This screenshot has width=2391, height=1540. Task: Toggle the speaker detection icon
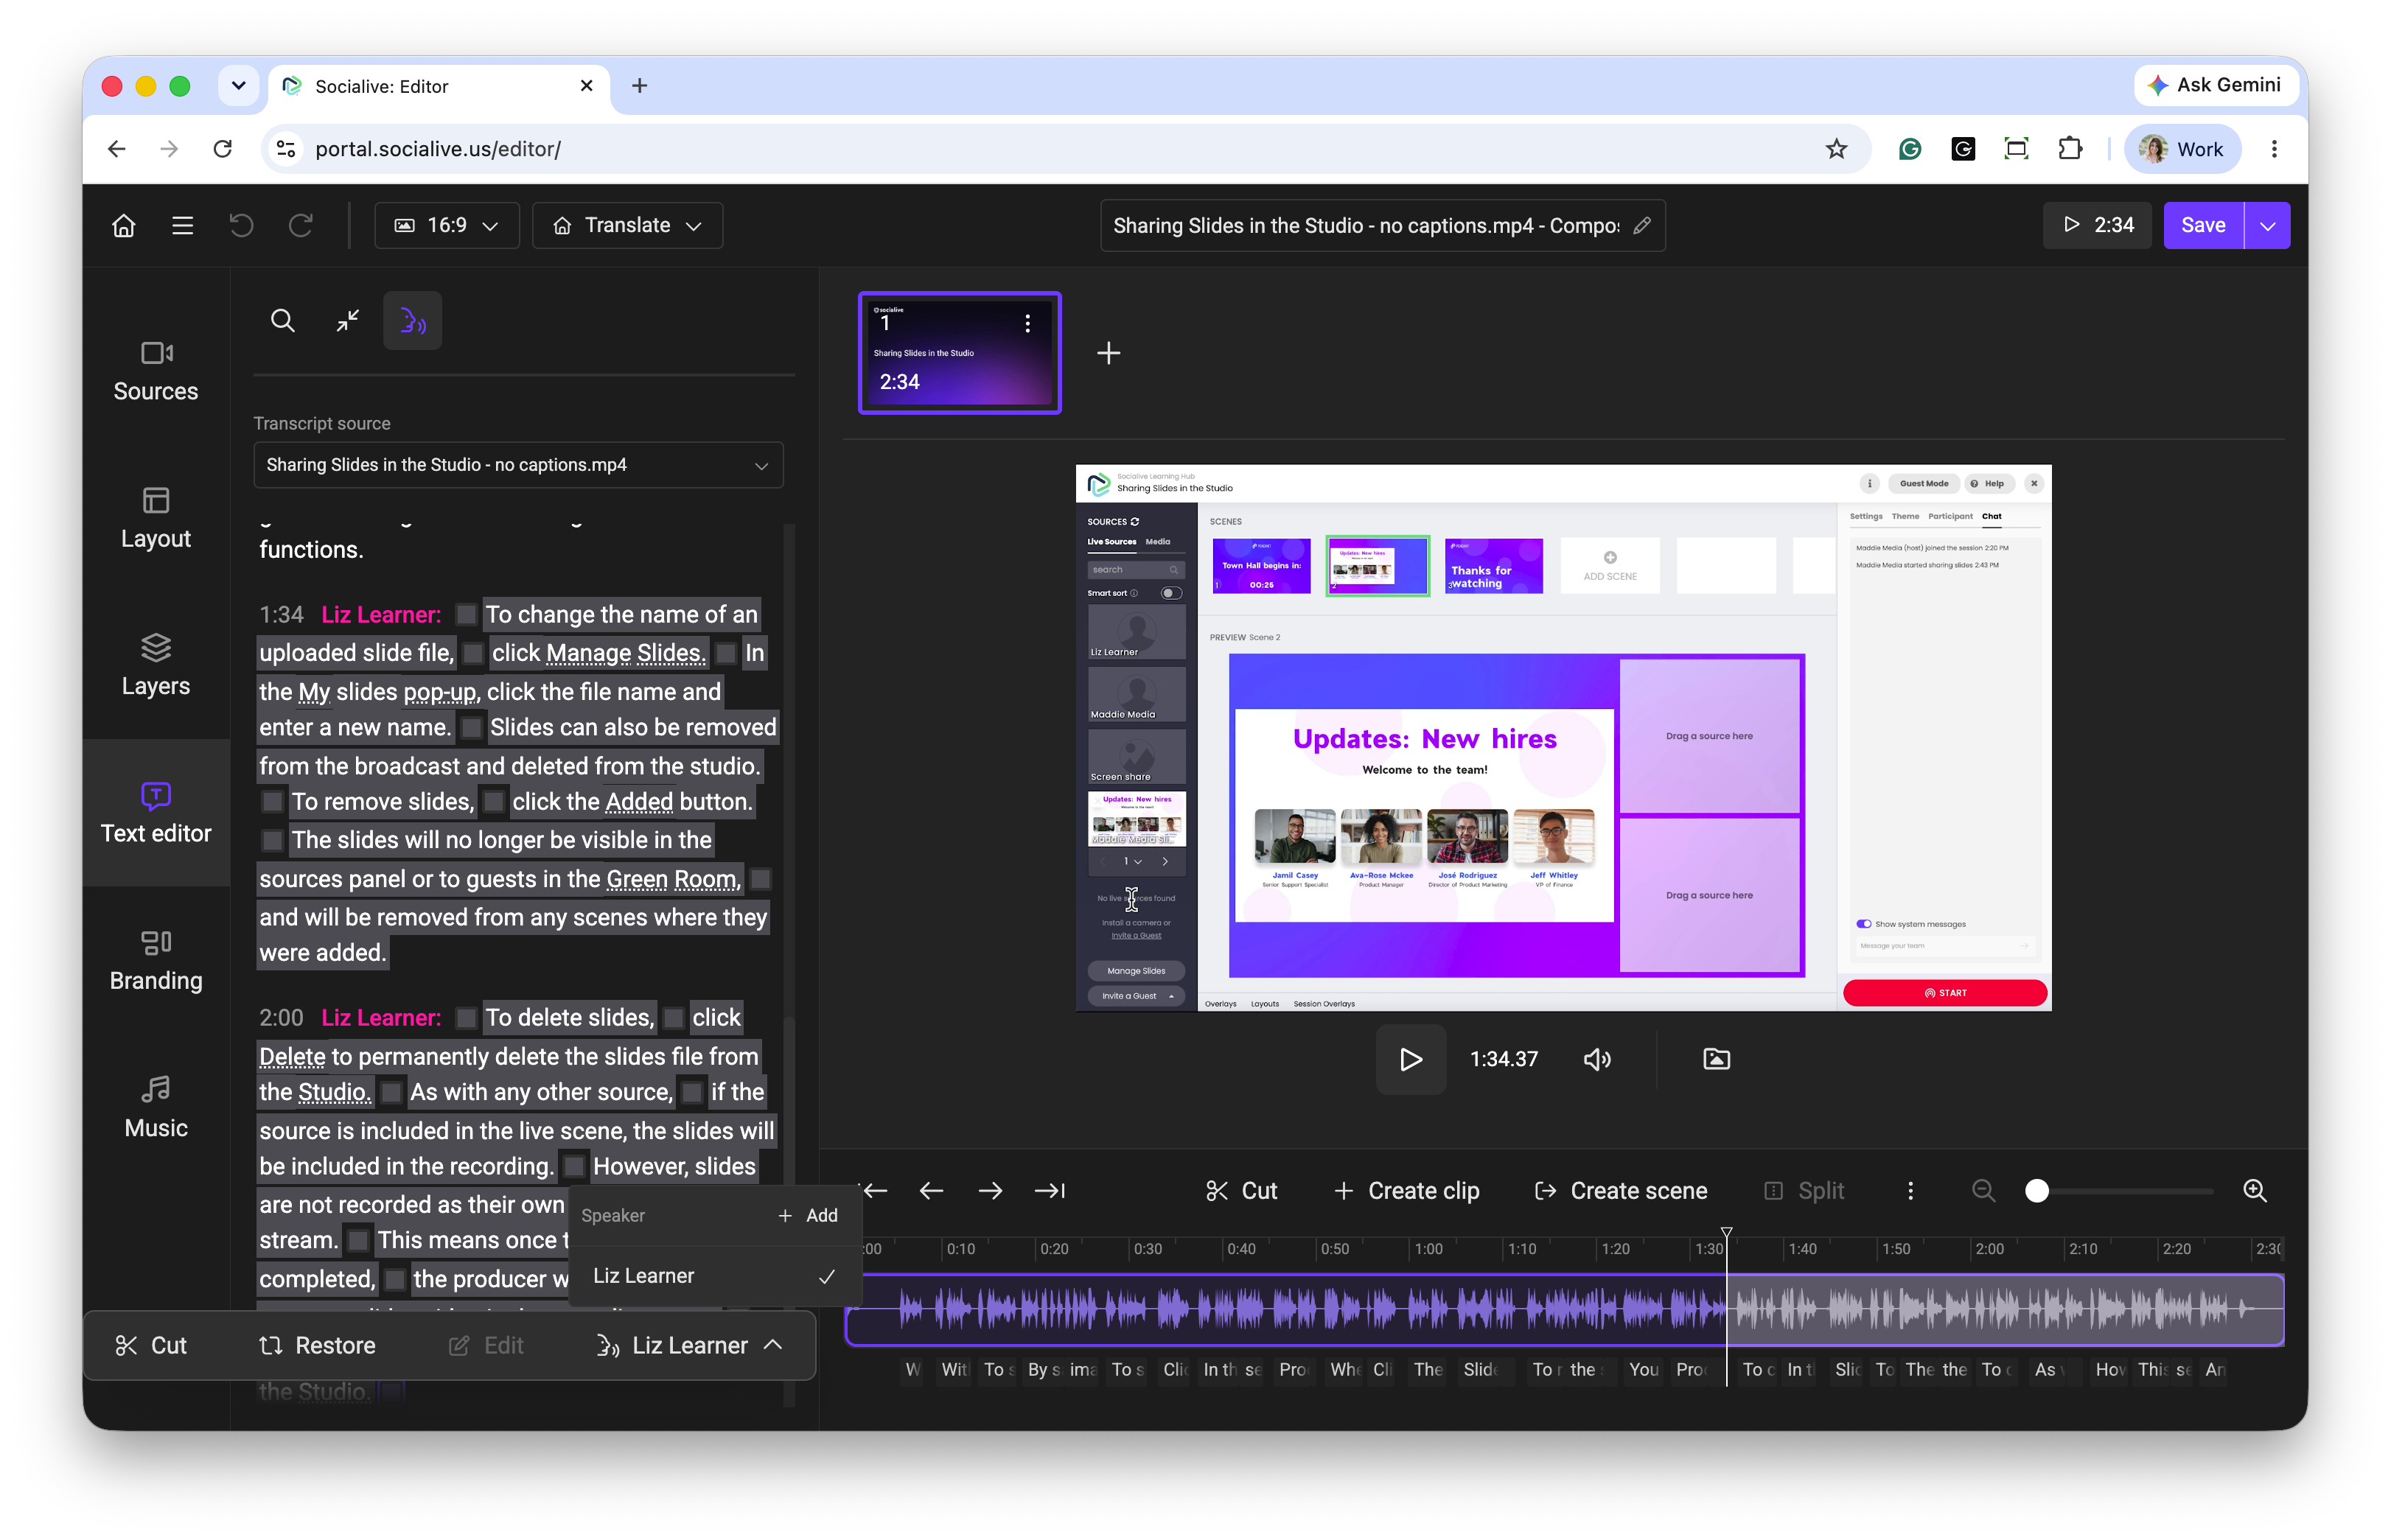[x=412, y=321]
